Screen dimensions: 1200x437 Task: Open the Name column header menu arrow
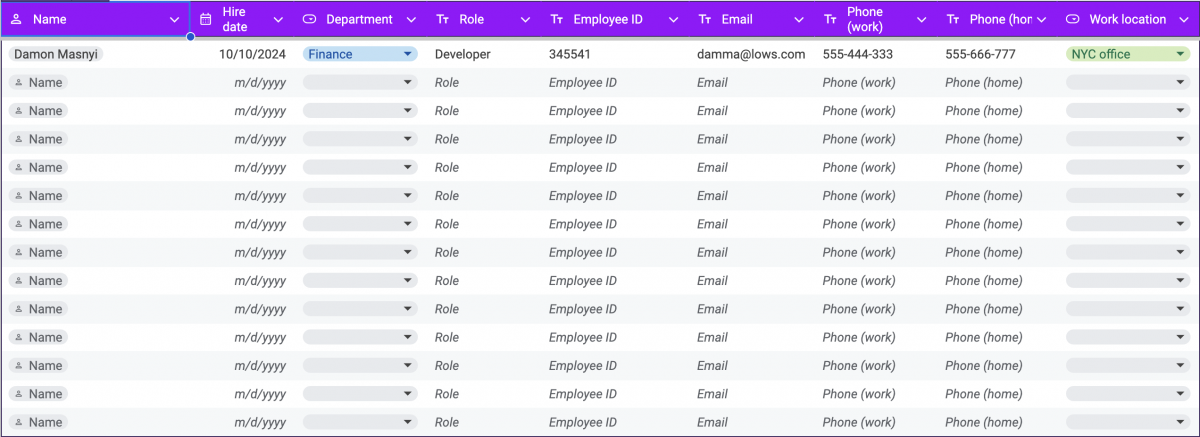(x=176, y=19)
